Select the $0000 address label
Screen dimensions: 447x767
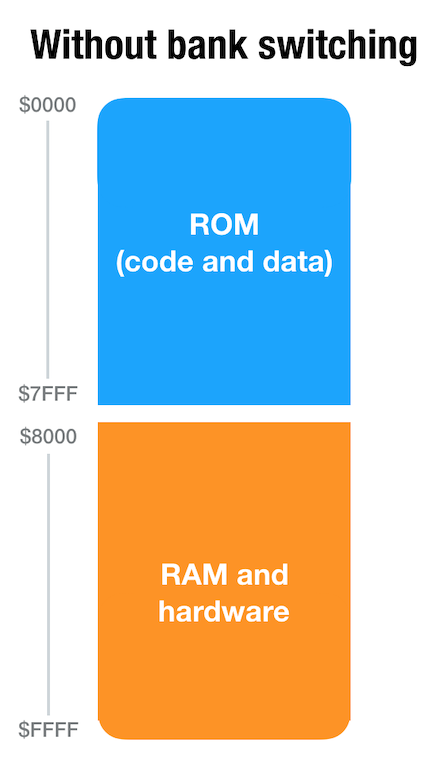pos(47,105)
